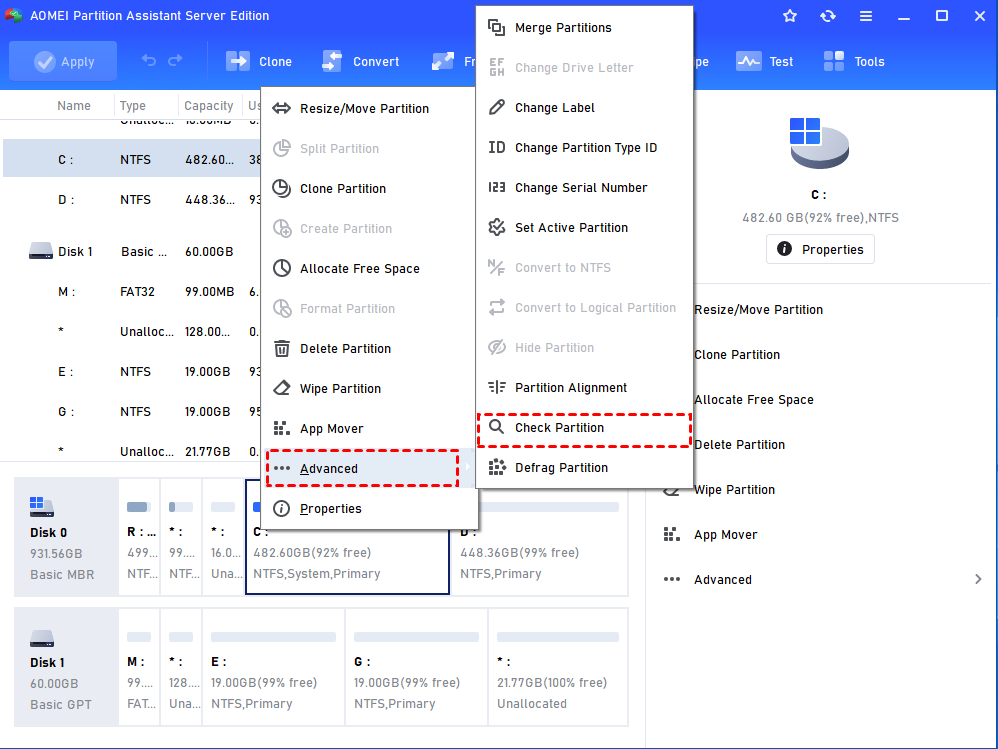Click the magnifier Check Partition icon

click(496, 426)
